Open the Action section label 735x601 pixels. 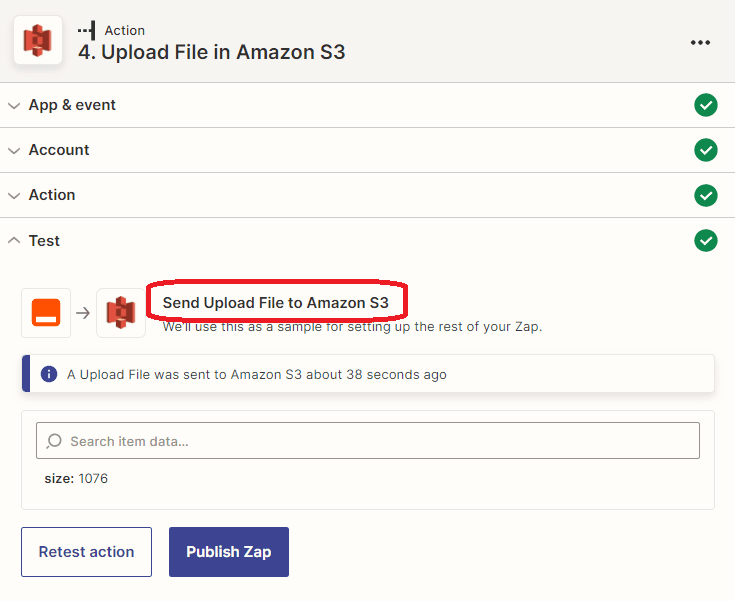pyautogui.click(x=52, y=195)
